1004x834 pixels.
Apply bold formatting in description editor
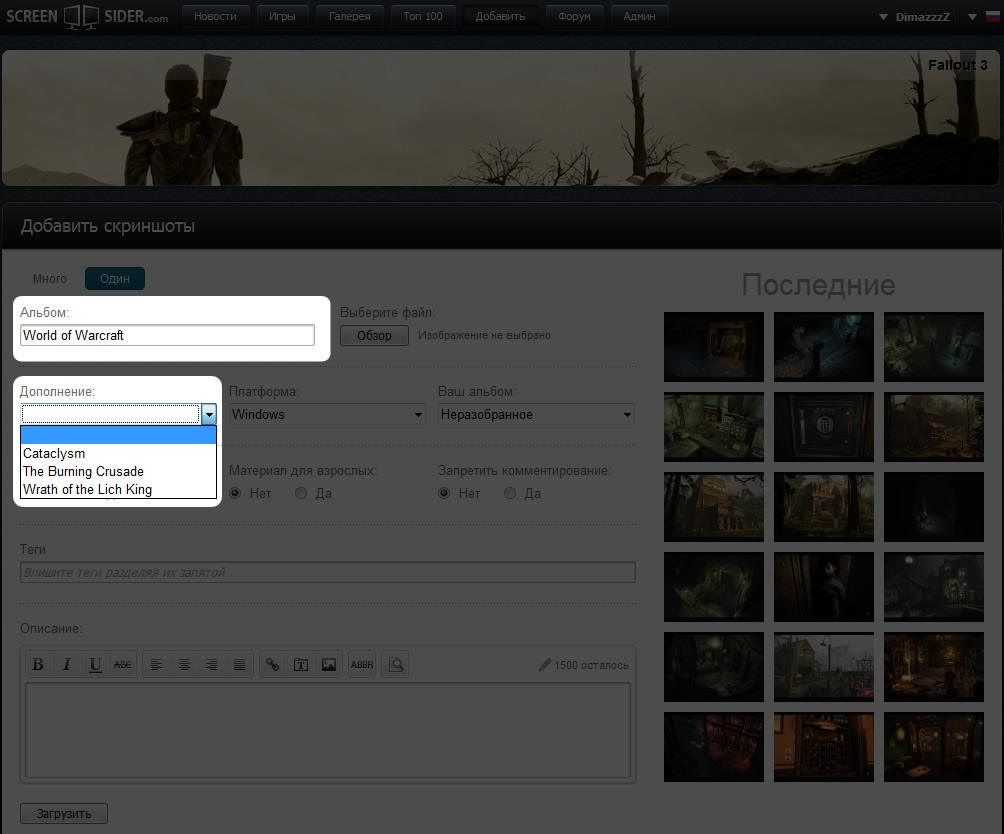coord(38,664)
